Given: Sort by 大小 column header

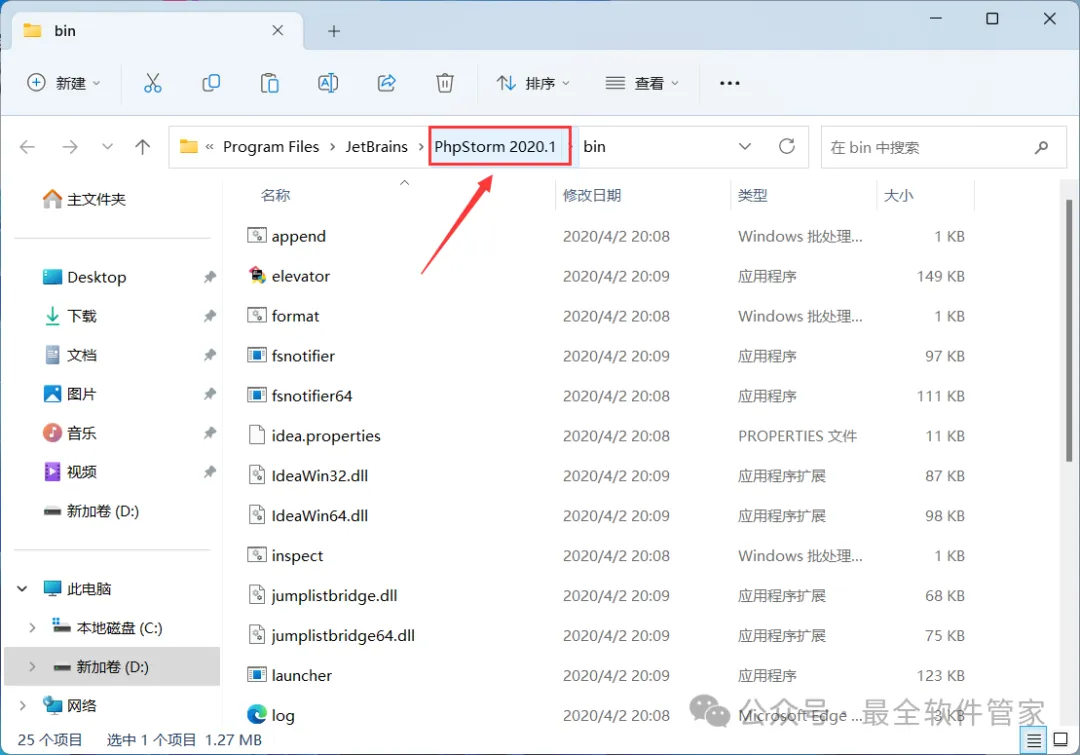Looking at the screenshot, I should [898, 196].
